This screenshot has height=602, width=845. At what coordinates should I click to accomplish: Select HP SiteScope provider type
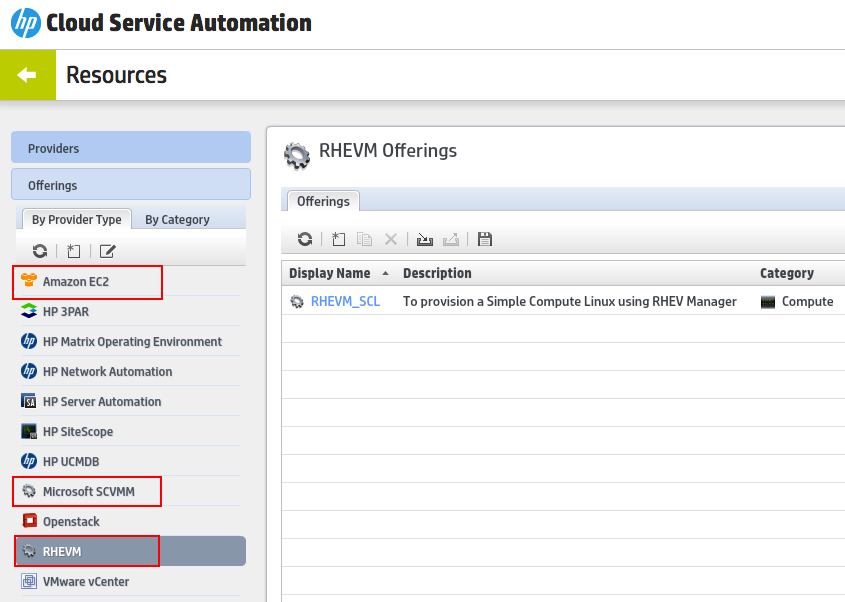point(130,431)
